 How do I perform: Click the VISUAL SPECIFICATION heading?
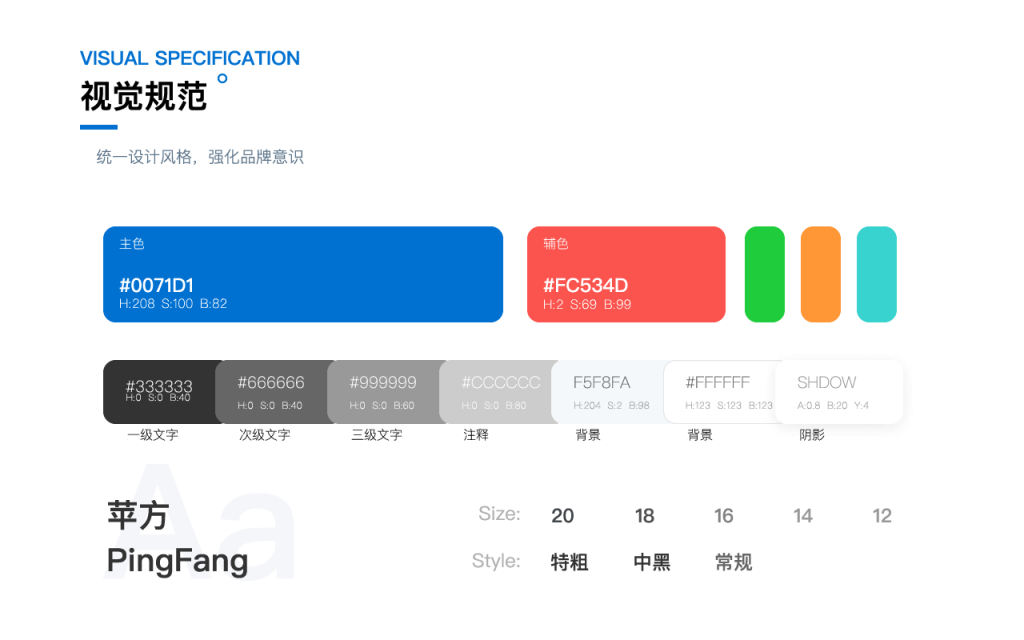[190, 58]
